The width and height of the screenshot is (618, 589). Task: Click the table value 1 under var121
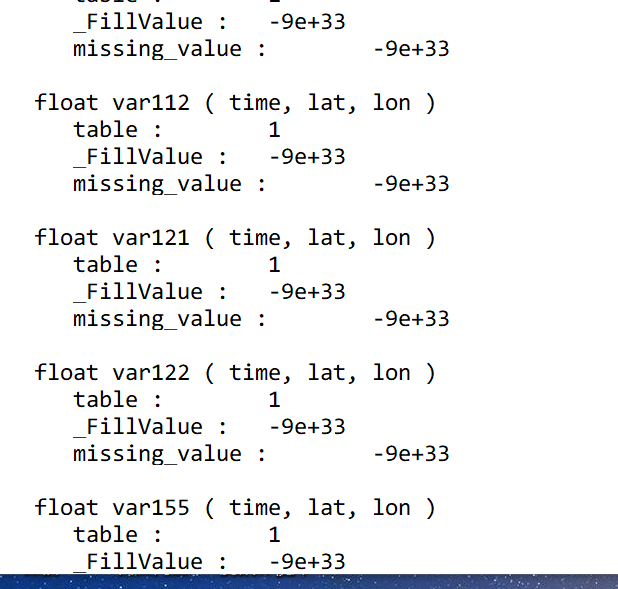click(x=274, y=265)
